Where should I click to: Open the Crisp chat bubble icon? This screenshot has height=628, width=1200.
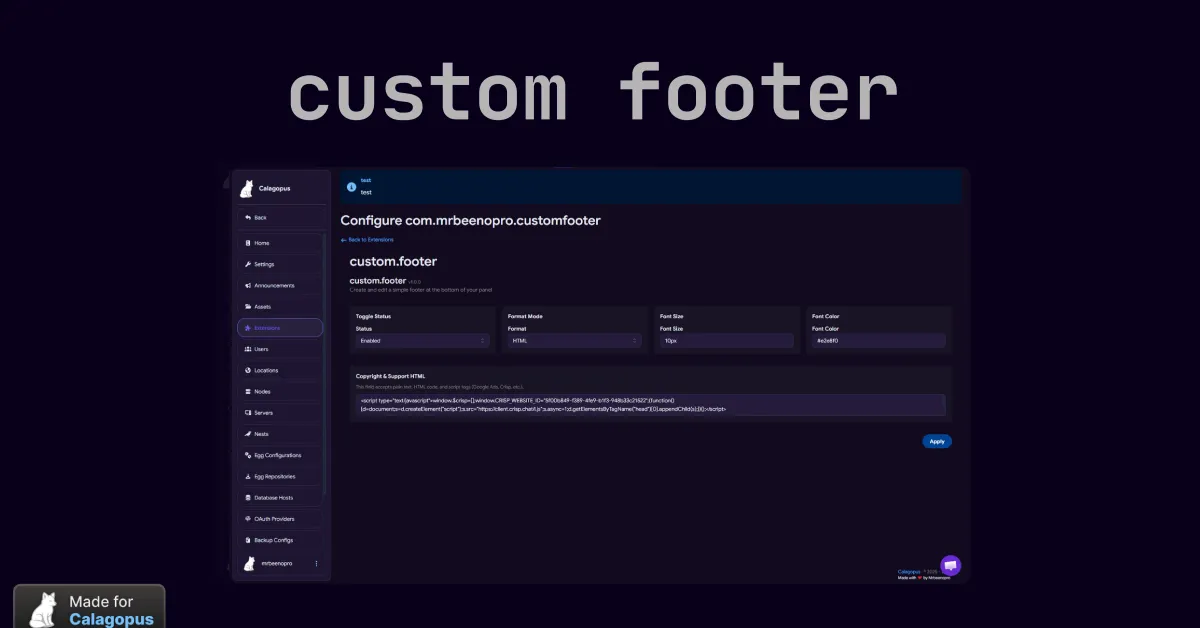[950, 565]
